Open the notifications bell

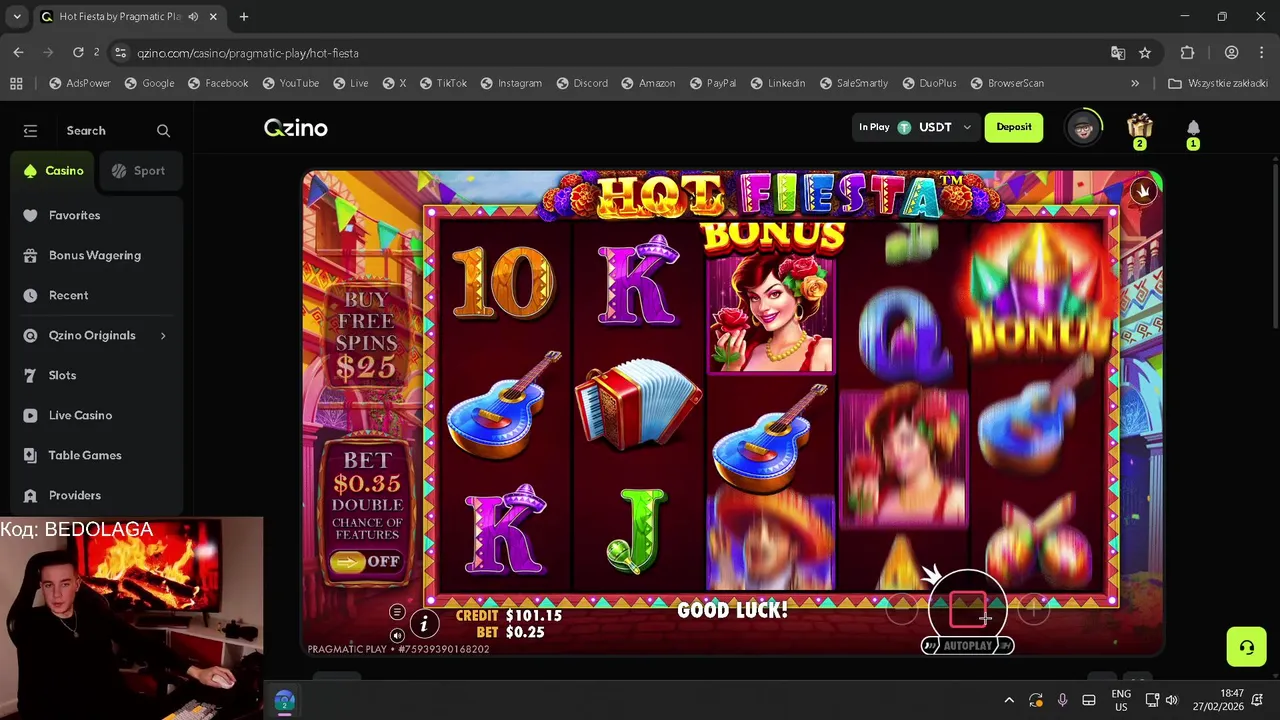(1193, 128)
